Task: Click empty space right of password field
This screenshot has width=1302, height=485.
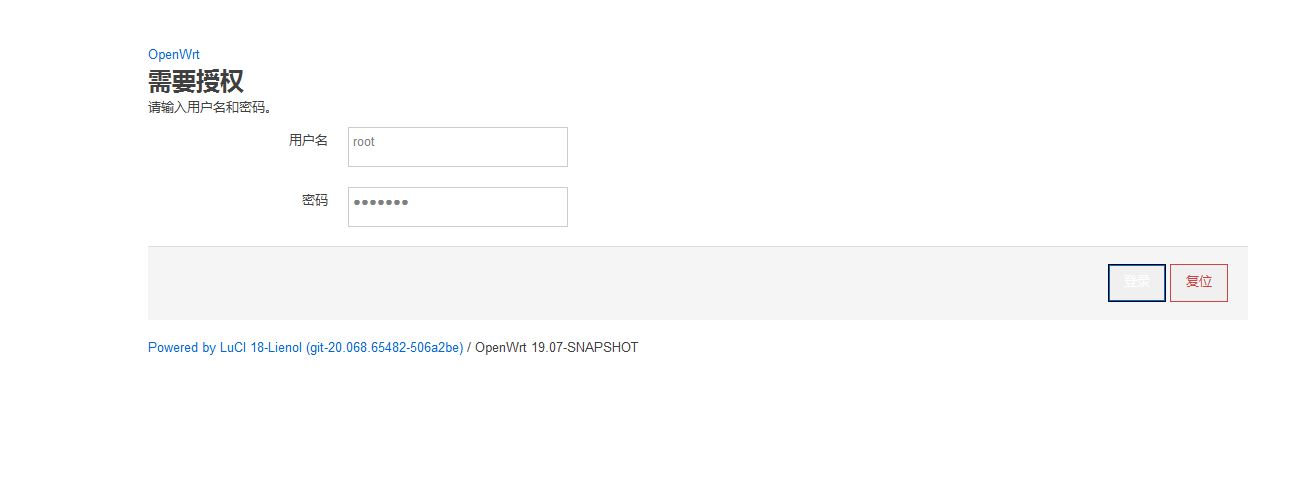Action: tap(800, 207)
